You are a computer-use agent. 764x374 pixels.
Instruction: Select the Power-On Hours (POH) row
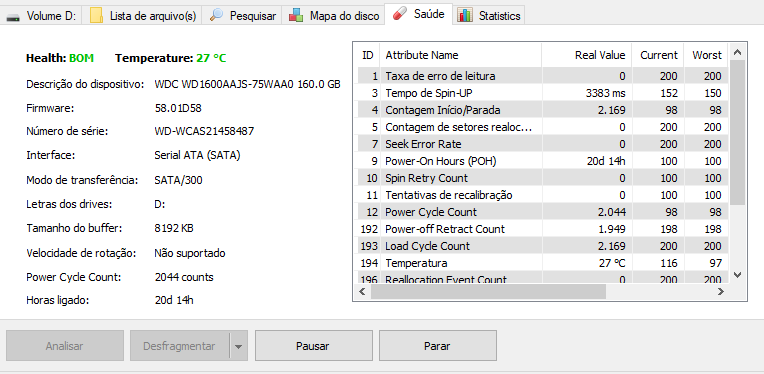[x=543, y=161]
